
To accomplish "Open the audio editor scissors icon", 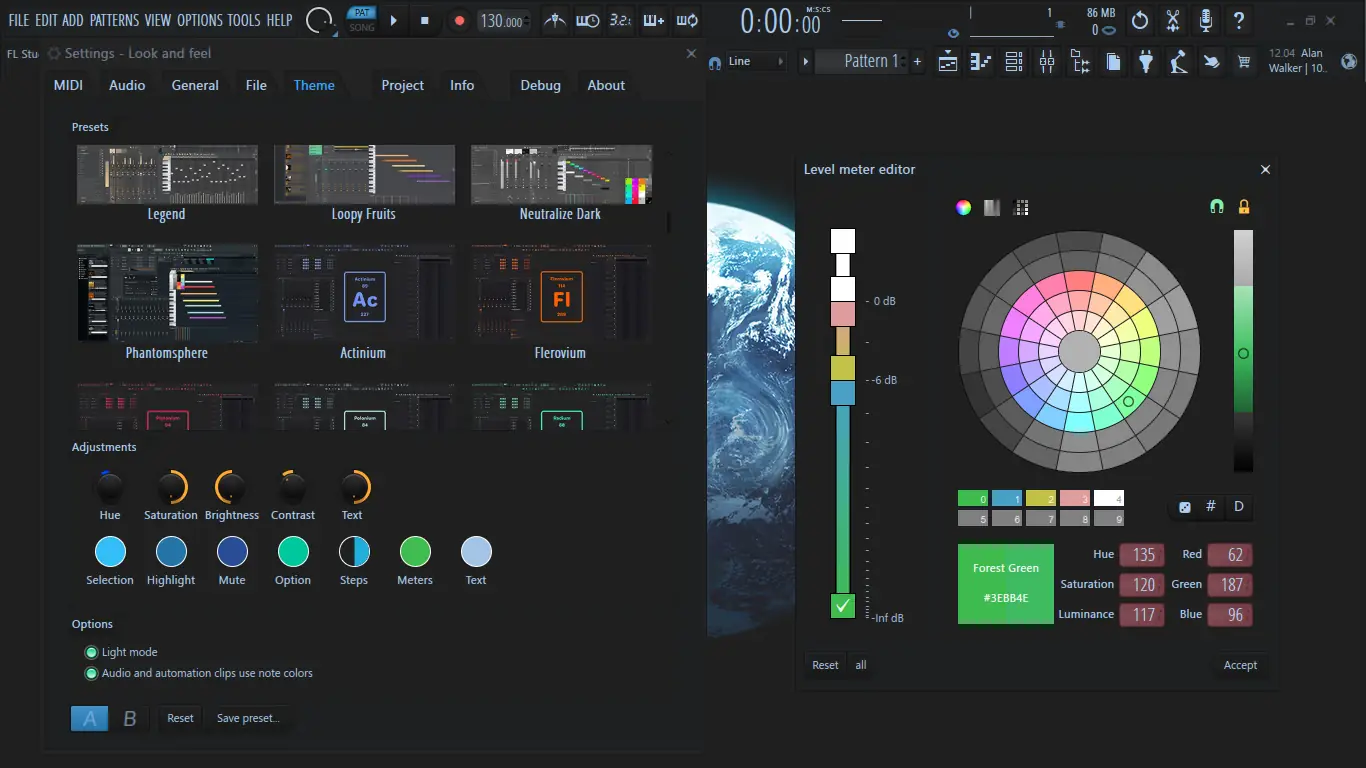I will [x=1173, y=20].
